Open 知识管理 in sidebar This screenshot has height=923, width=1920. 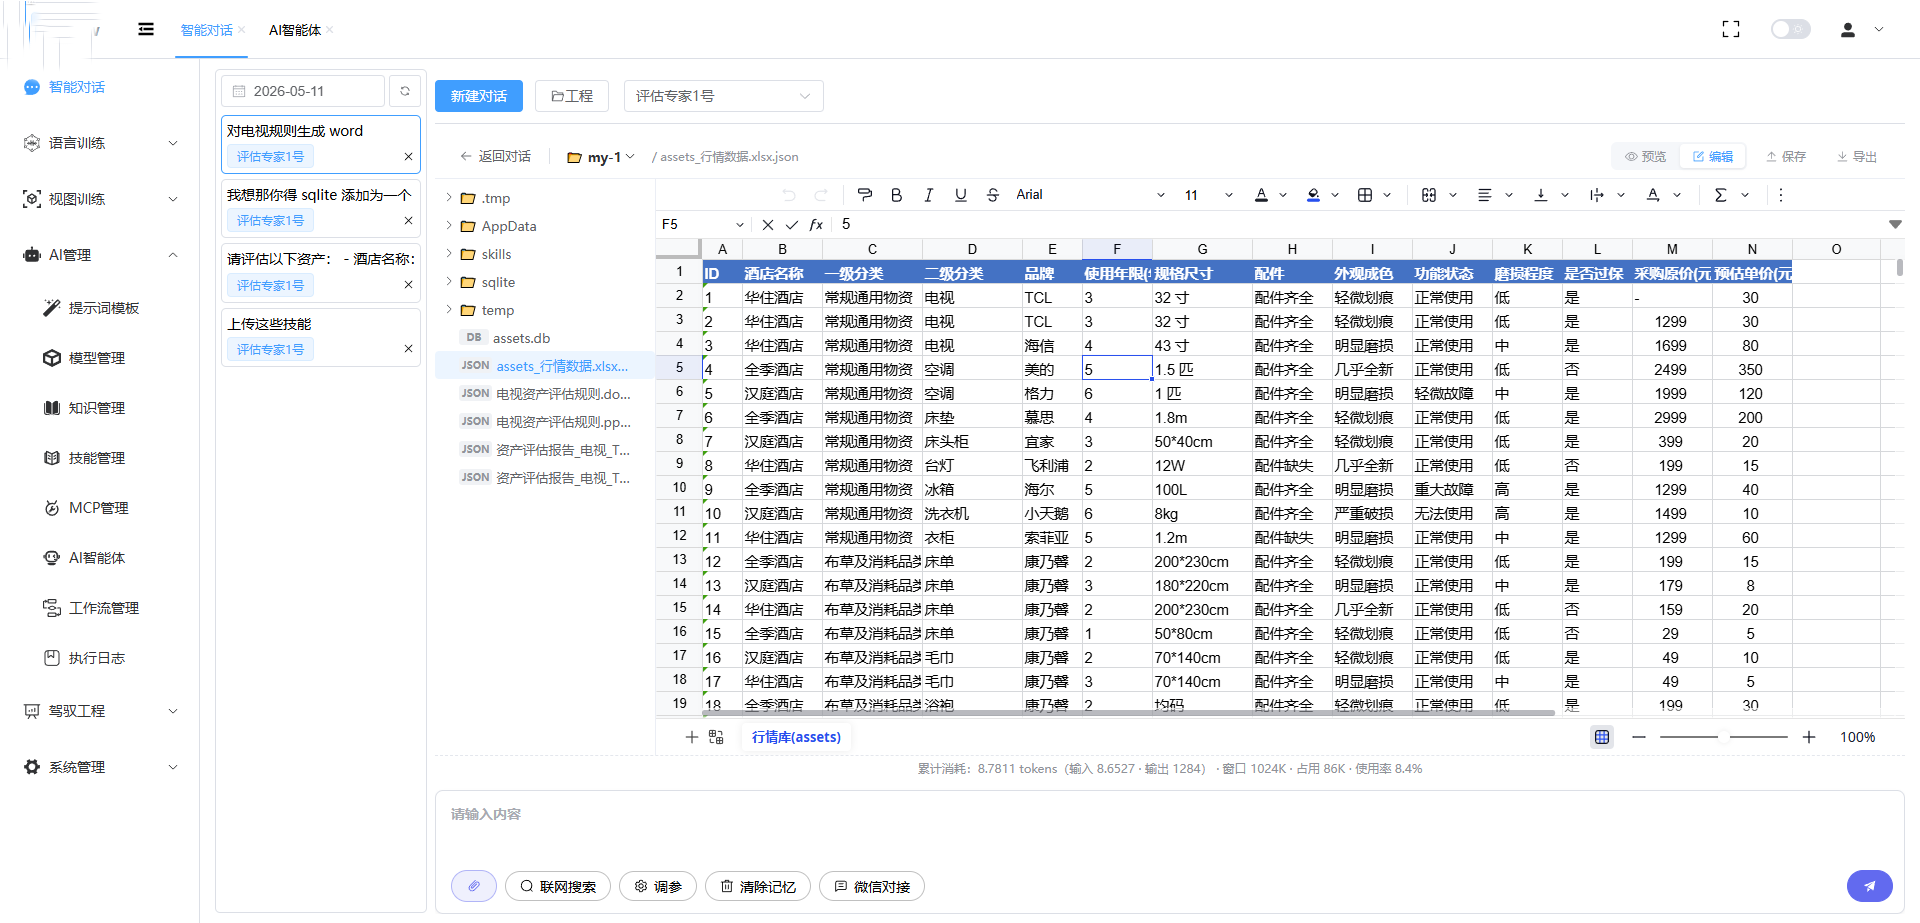pyautogui.click(x=96, y=408)
